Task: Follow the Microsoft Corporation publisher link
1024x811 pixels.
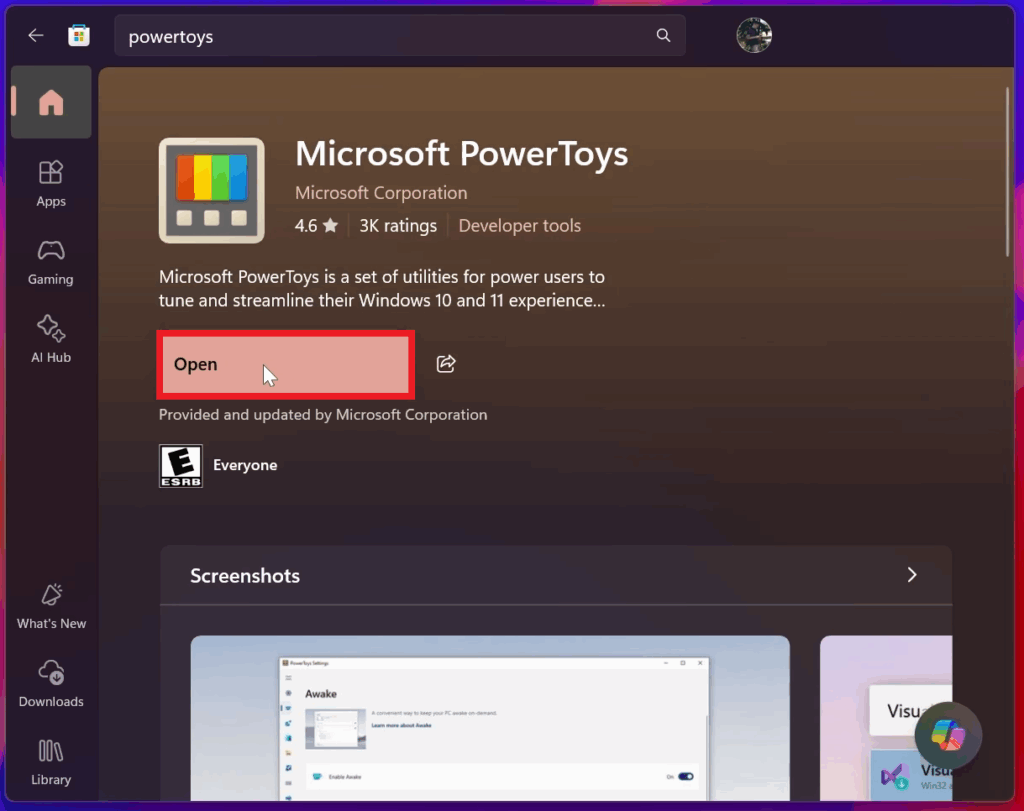Action: click(x=381, y=193)
